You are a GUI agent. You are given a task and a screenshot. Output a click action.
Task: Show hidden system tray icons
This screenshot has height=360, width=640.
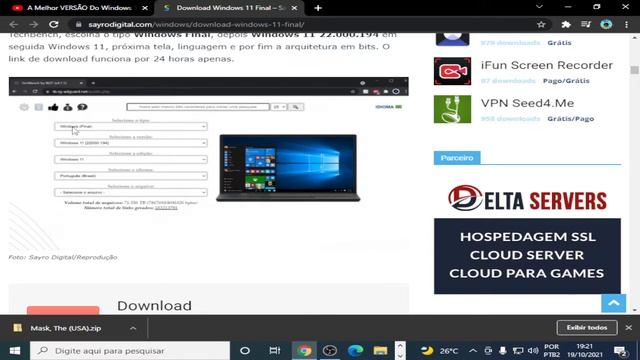tap(473, 351)
